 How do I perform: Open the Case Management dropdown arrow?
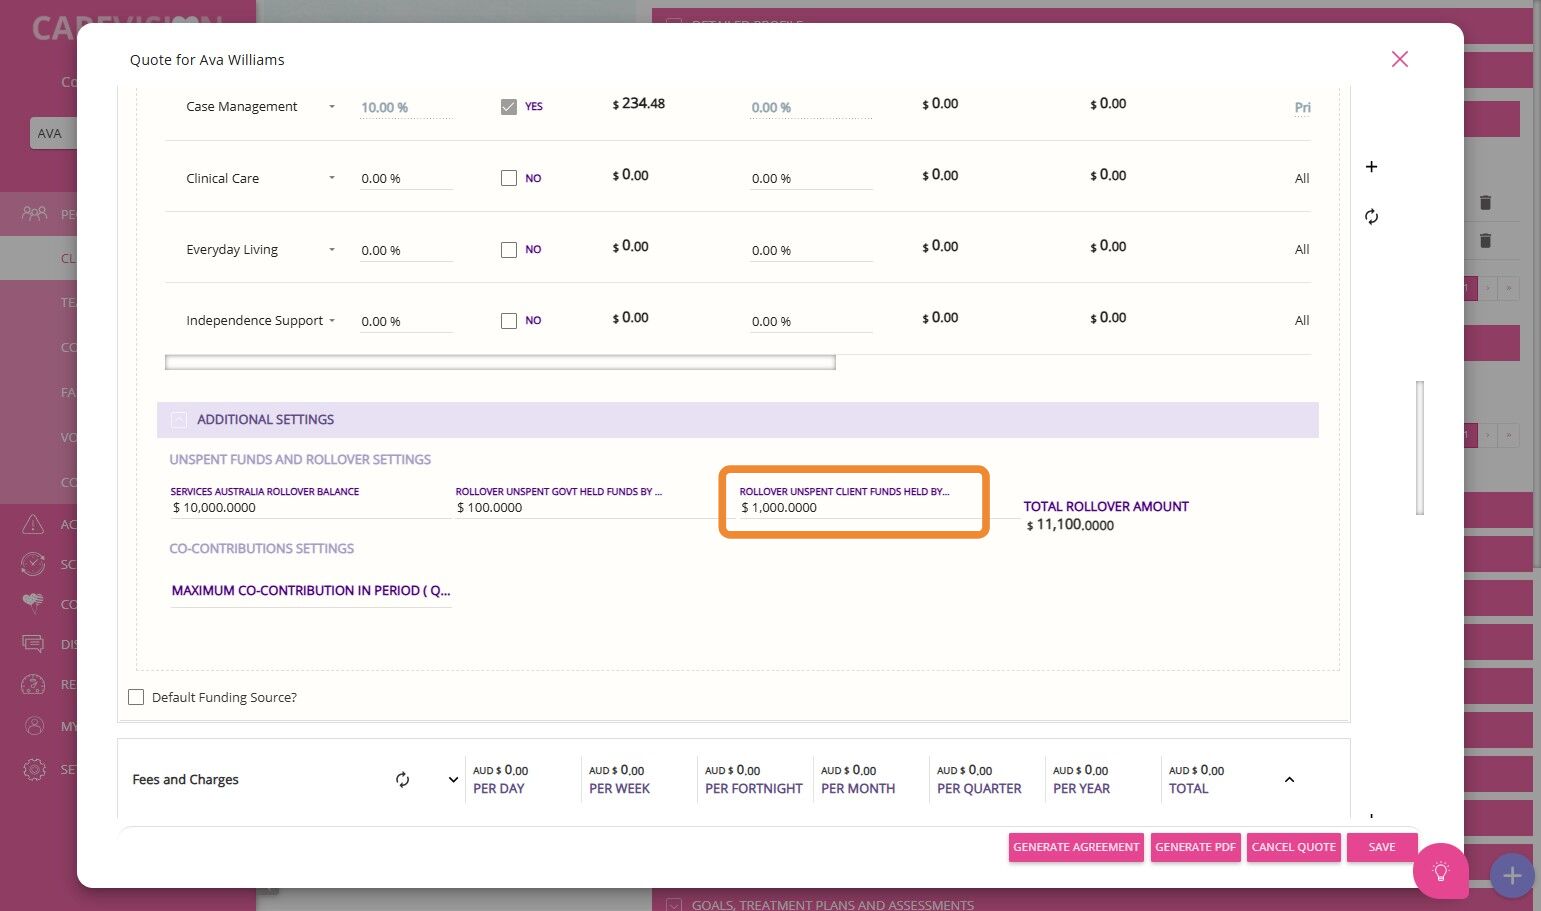click(x=332, y=106)
